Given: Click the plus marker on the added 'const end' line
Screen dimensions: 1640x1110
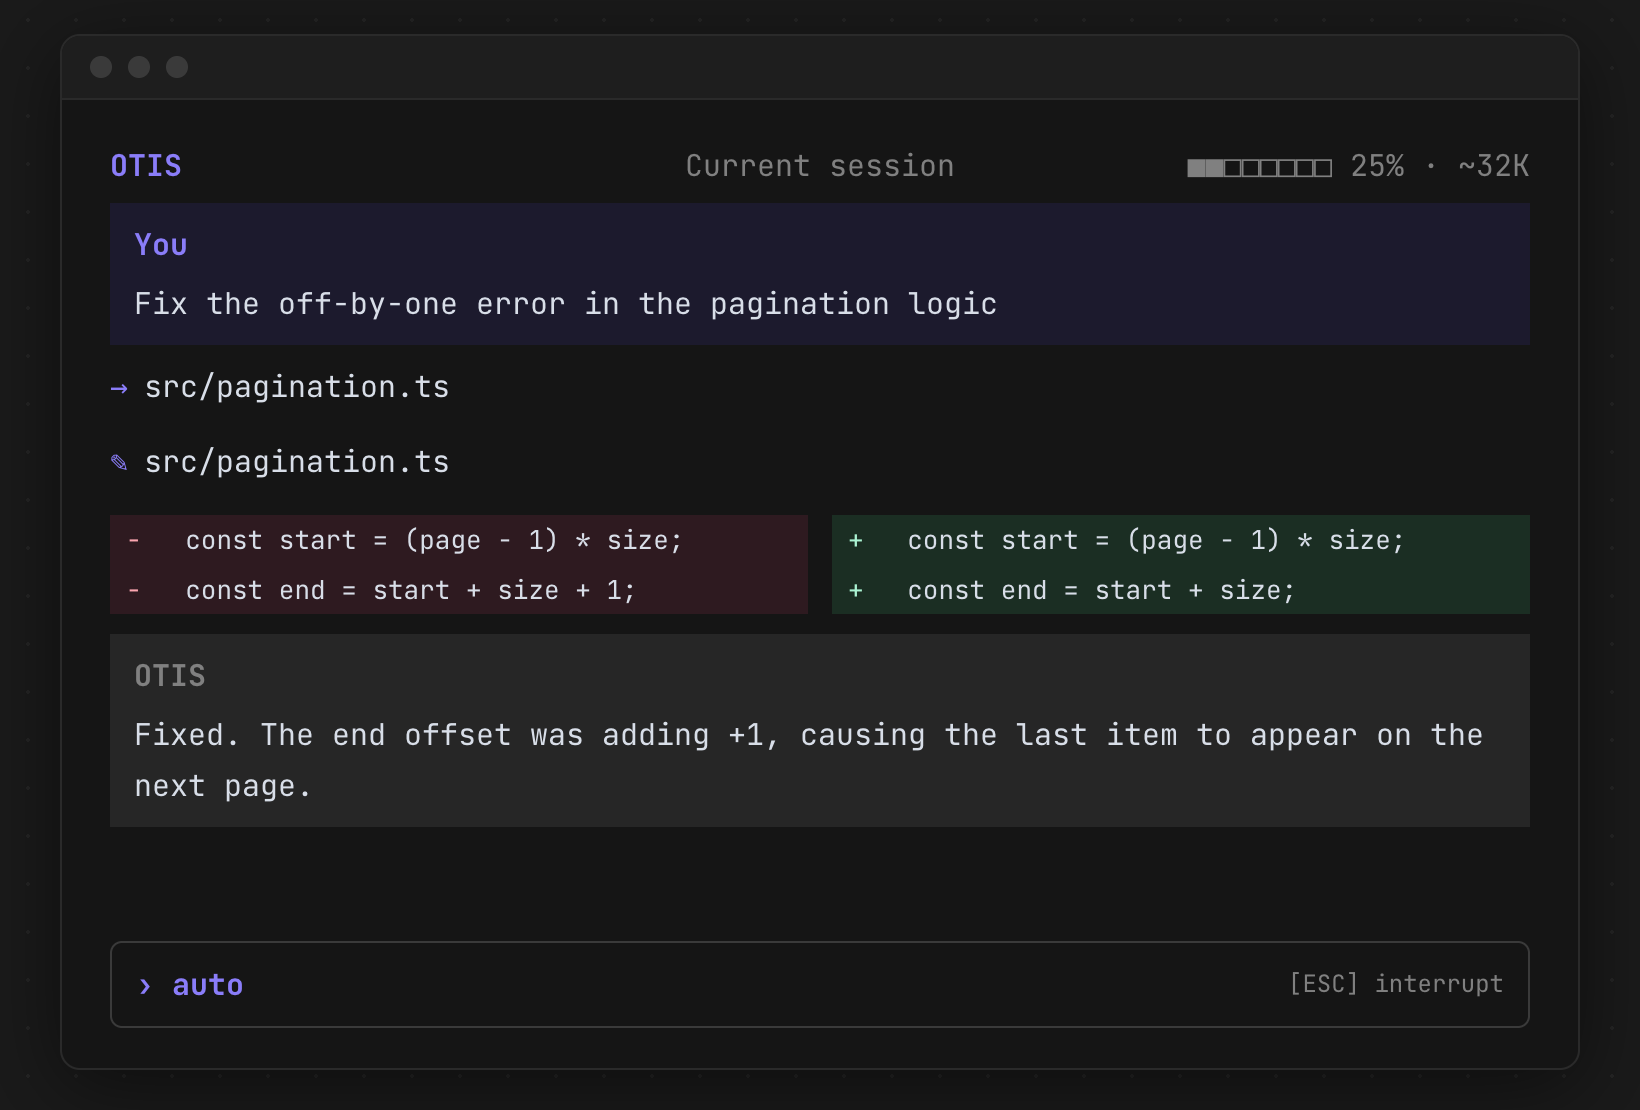Looking at the screenshot, I should pos(856,591).
